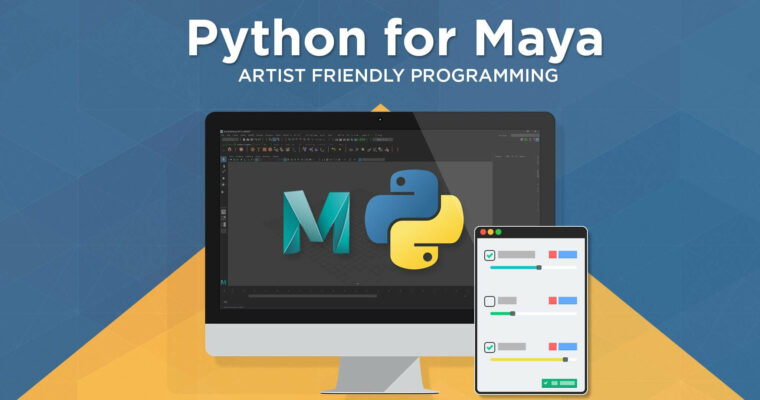Tick the empty checkbox above the green slider

(x=490, y=301)
